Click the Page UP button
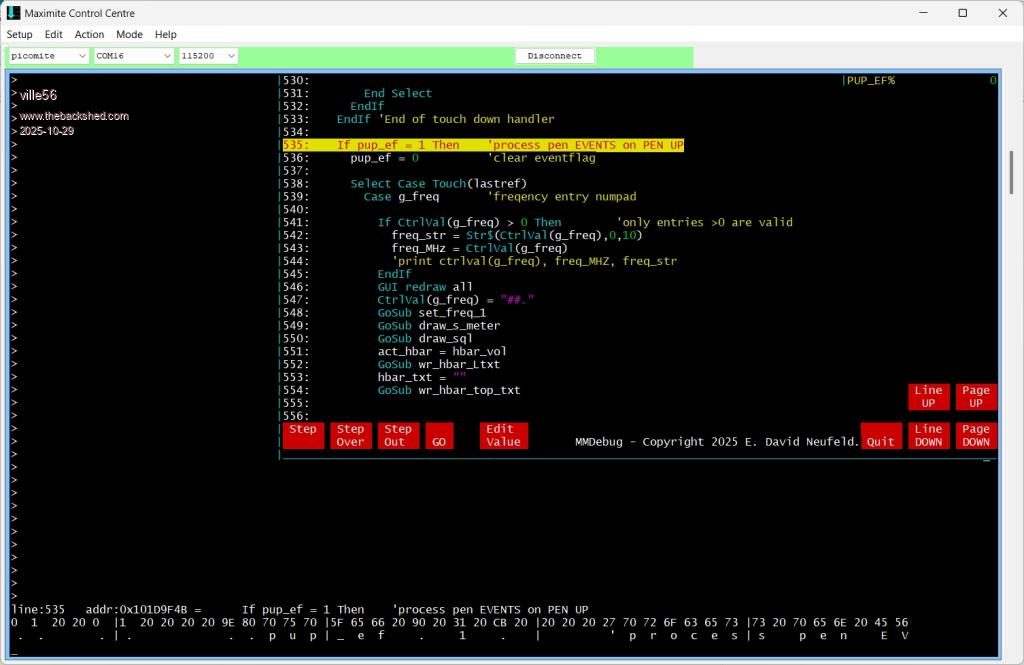 coord(975,397)
